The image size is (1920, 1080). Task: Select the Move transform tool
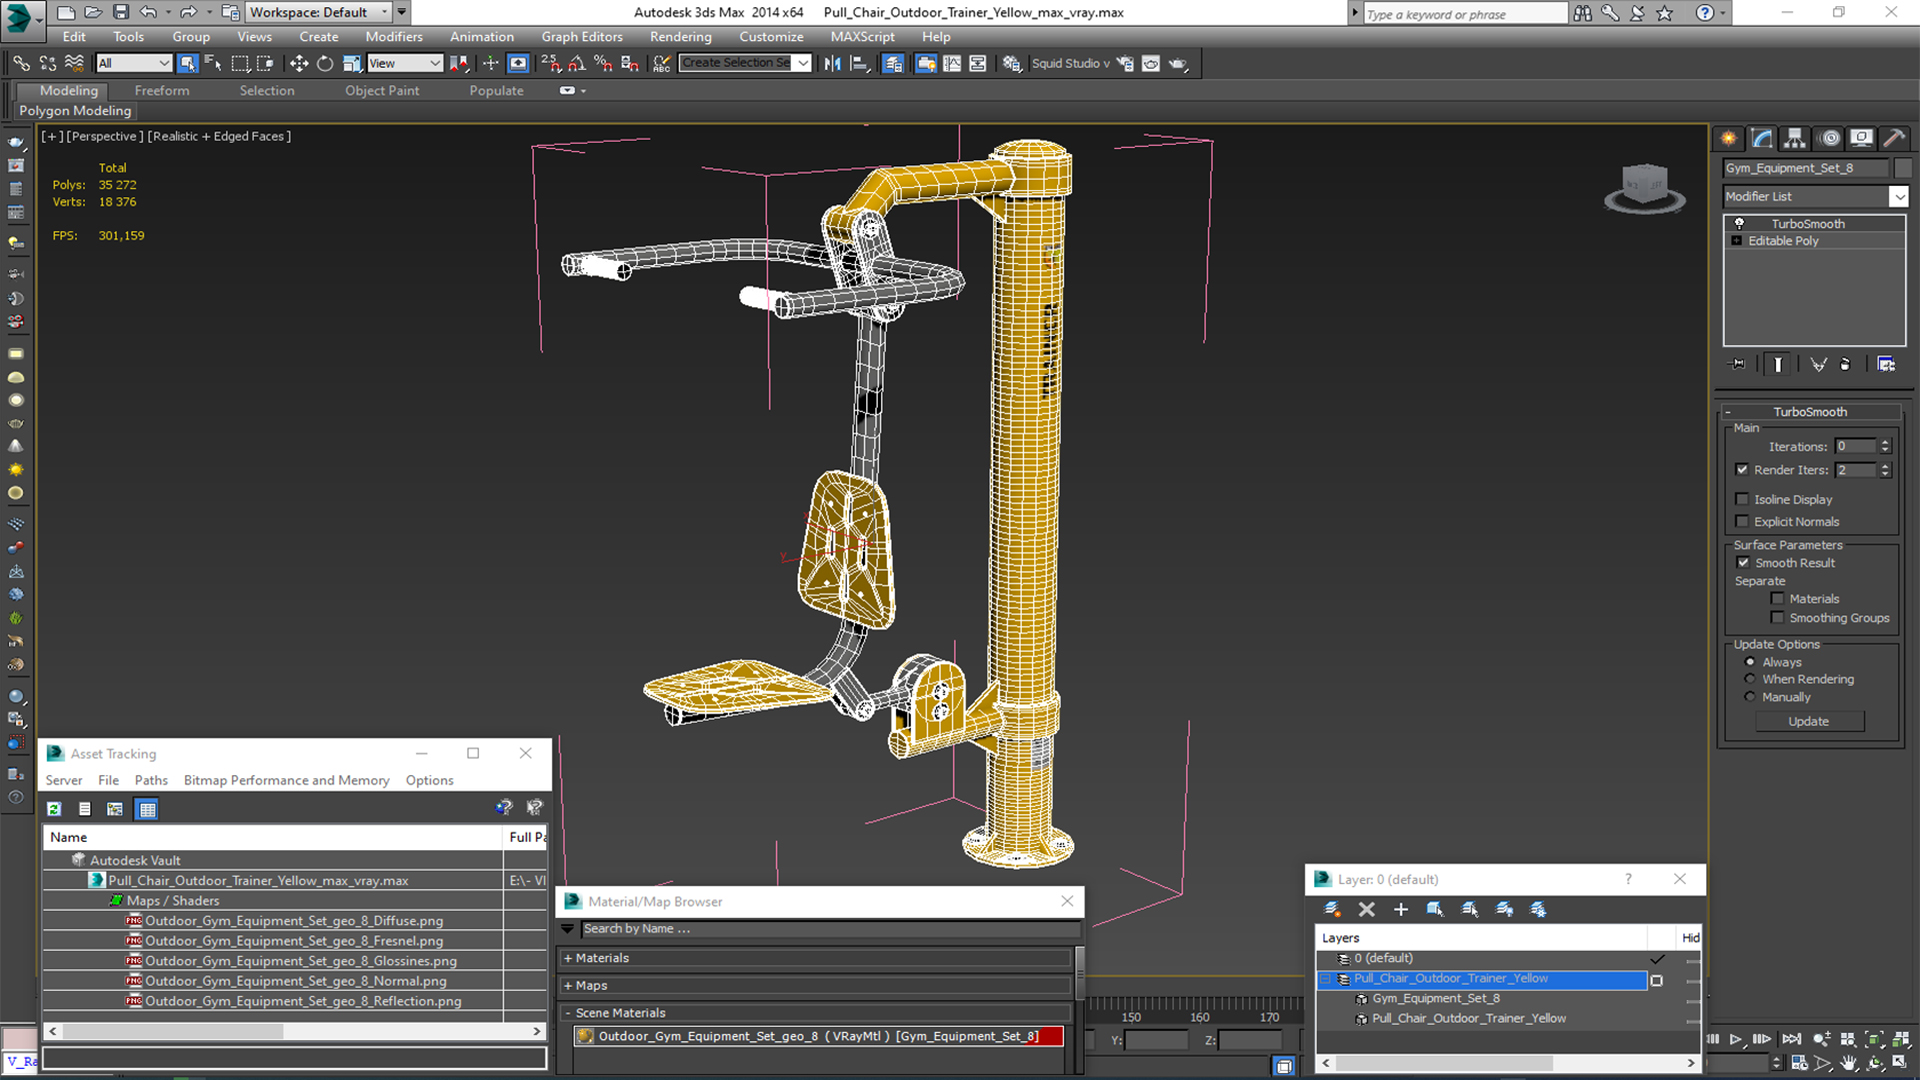pyautogui.click(x=298, y=63)
